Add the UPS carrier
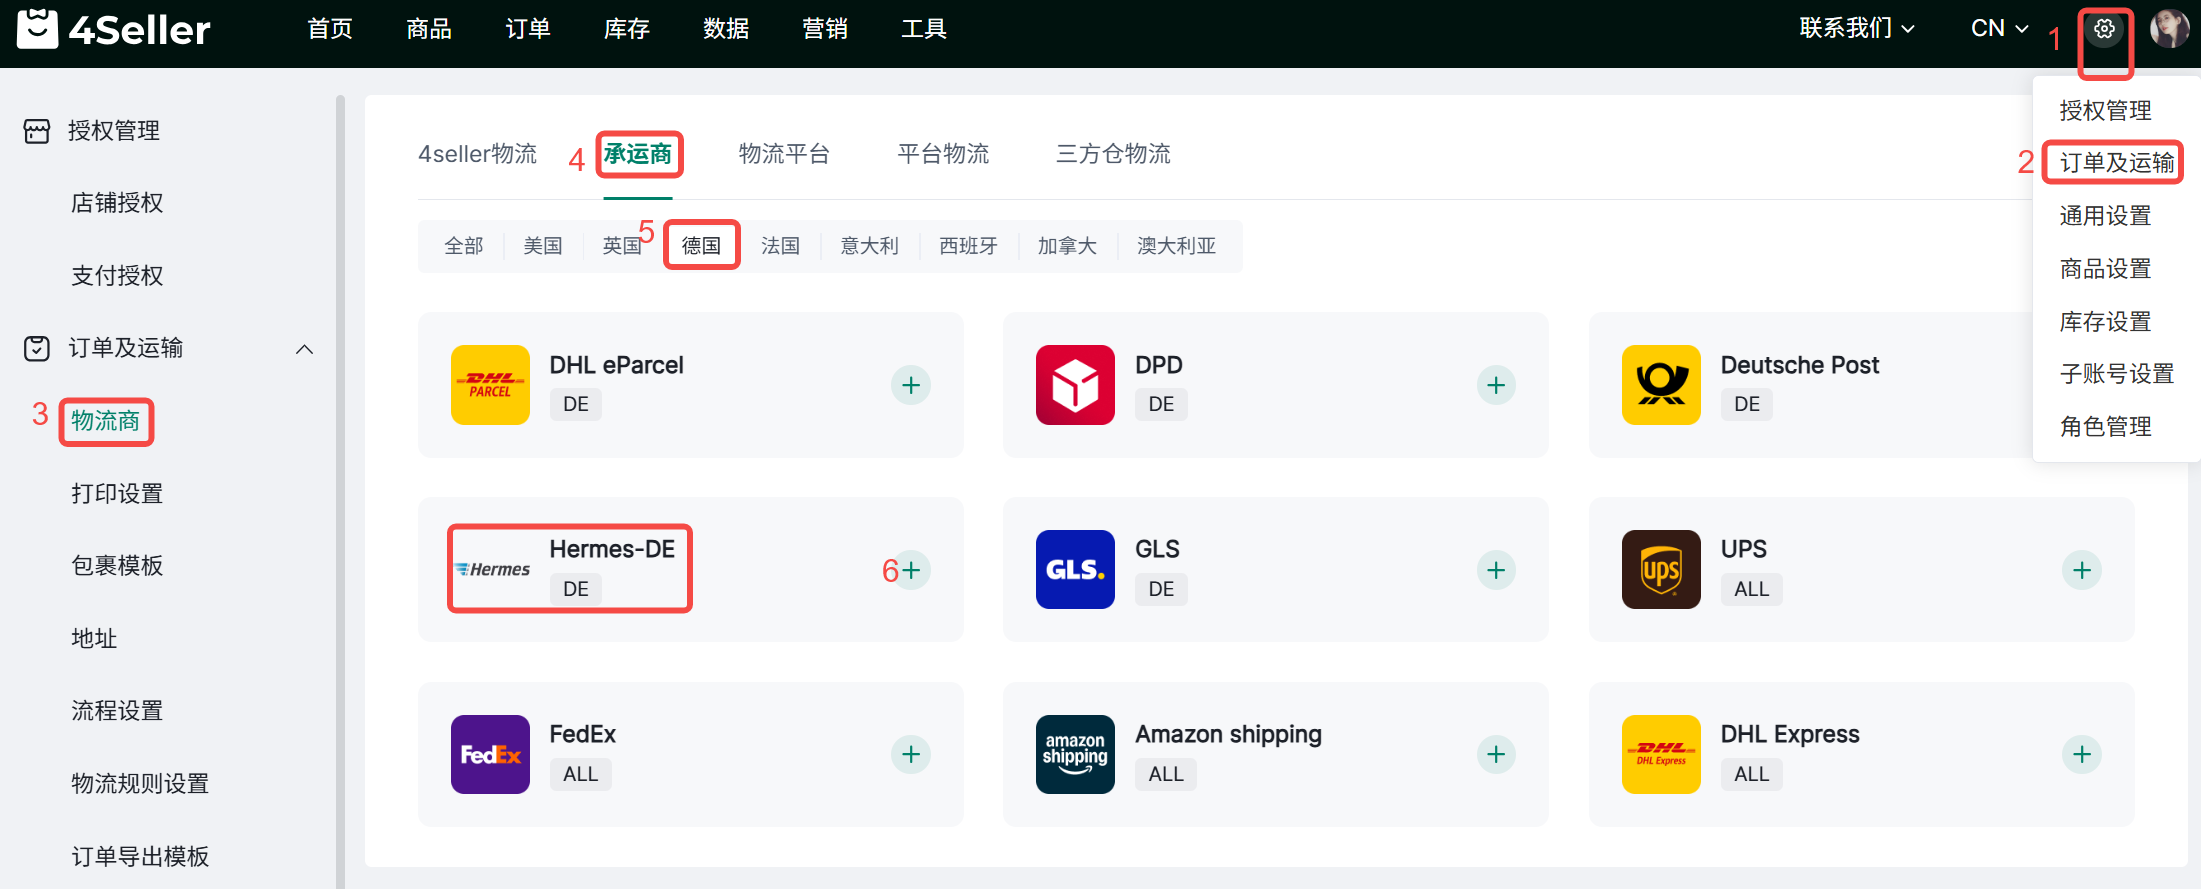The image size is (2201, 889). point(2081,570)
